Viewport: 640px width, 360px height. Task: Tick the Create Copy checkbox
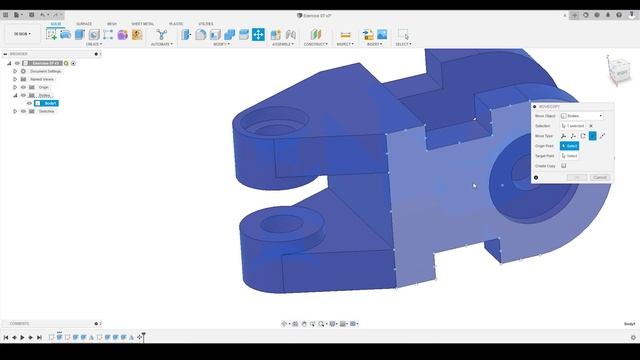coord(564,166)
